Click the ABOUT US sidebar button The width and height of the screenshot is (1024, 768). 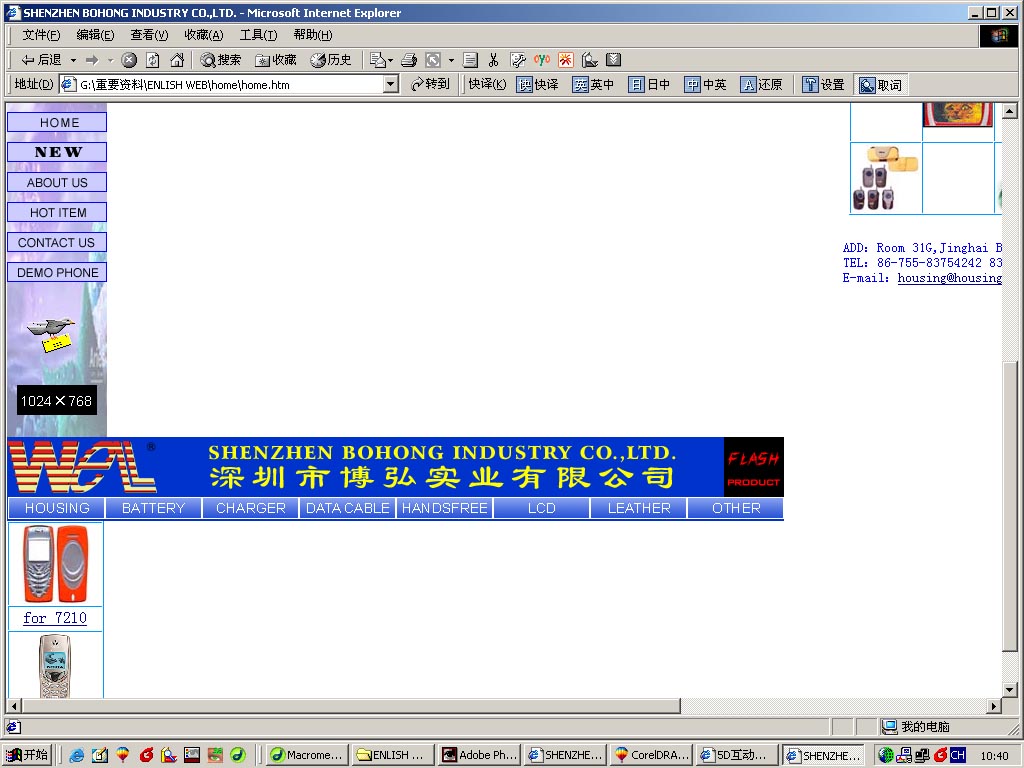57,183
